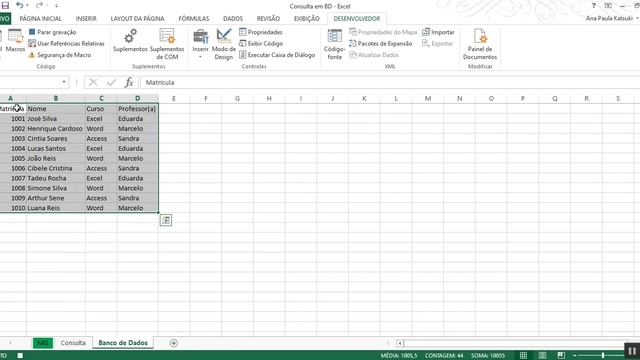Click Pacotes de Expansão
Image resolution: width=640 pixels, height=360 pixels.
(x=381, y=43)
